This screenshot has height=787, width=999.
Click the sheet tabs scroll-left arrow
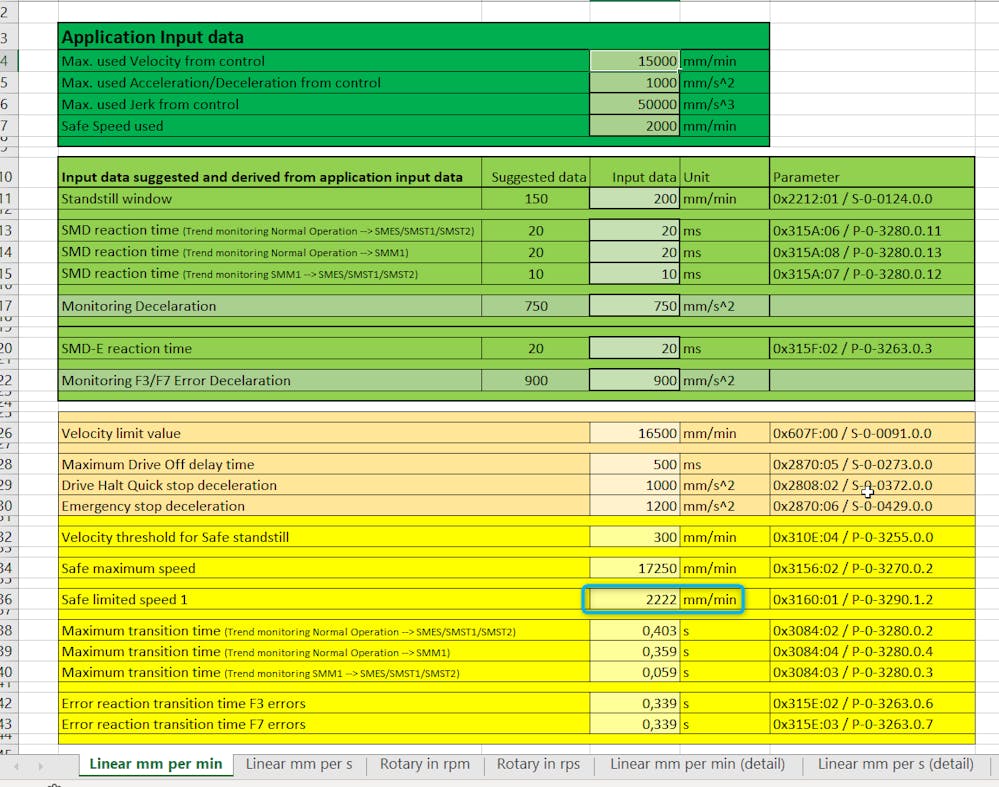[16, 766]
